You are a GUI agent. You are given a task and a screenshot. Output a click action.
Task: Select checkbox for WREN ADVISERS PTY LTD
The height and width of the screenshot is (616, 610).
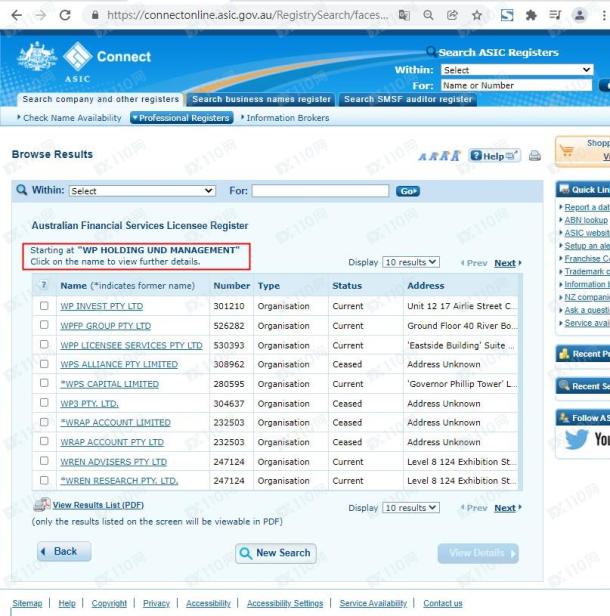click(44, 461)
